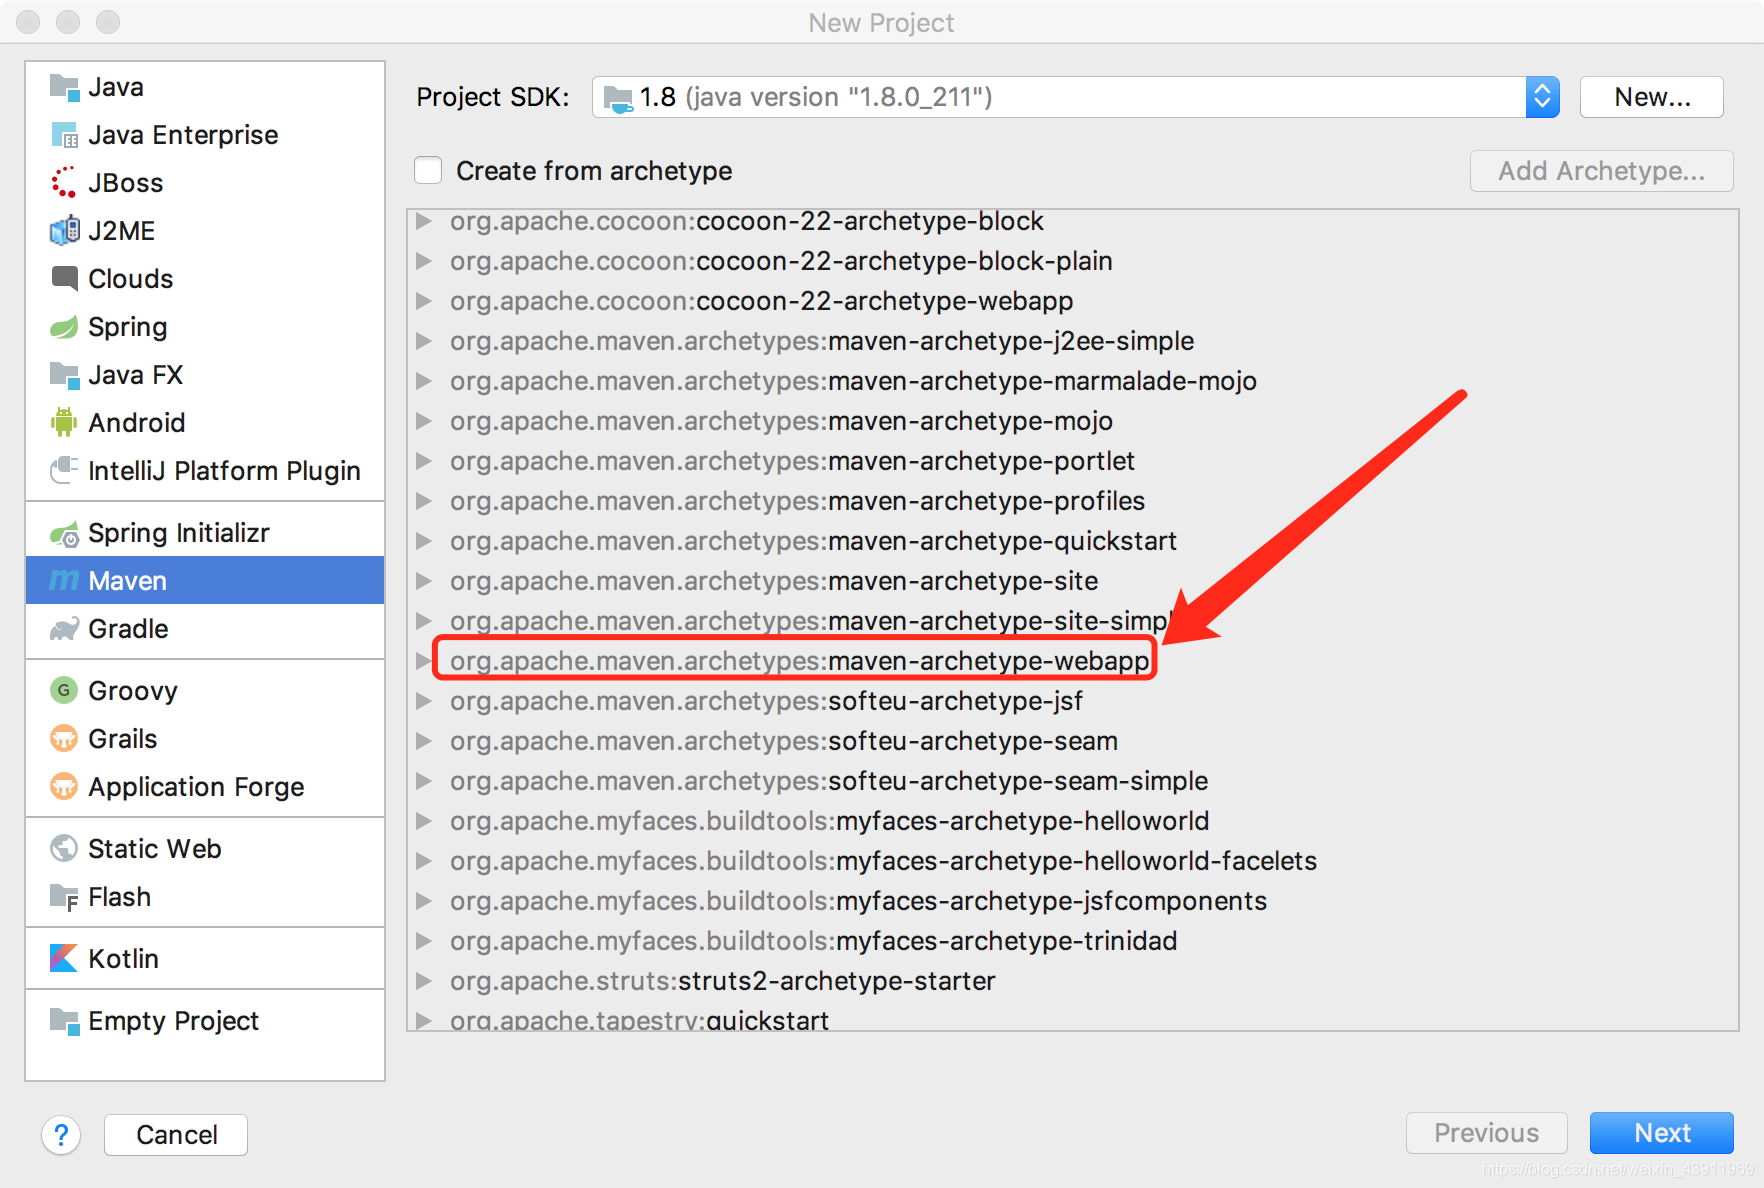Click the Application Forge icon
The width and height of the screenshot is (1764, 1188).
pos(64,787)
